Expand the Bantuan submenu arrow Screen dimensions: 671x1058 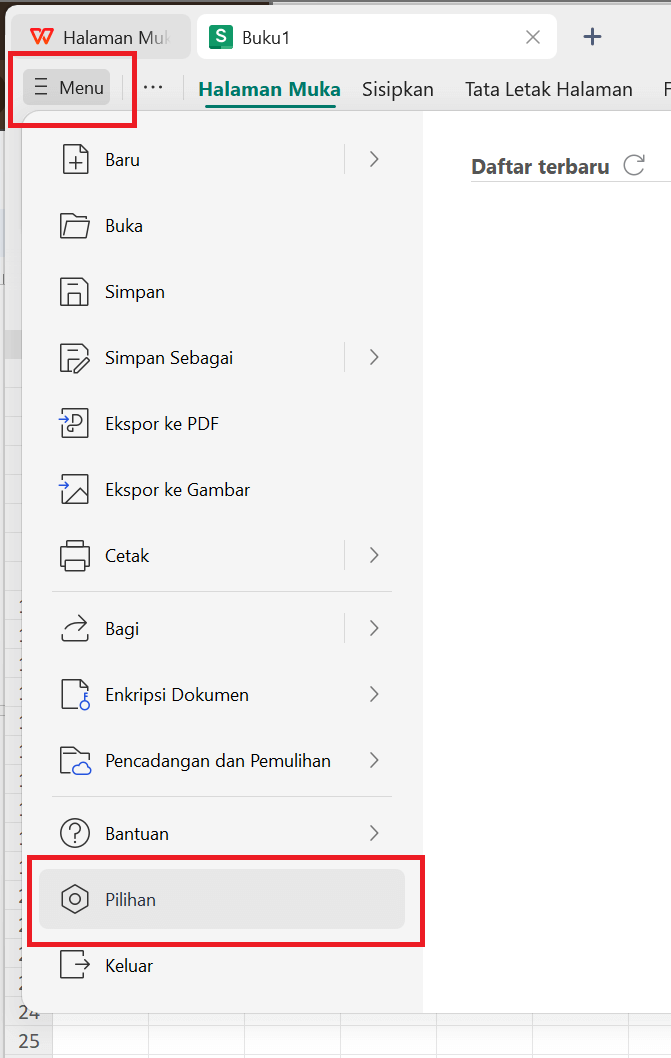[373, 833]
